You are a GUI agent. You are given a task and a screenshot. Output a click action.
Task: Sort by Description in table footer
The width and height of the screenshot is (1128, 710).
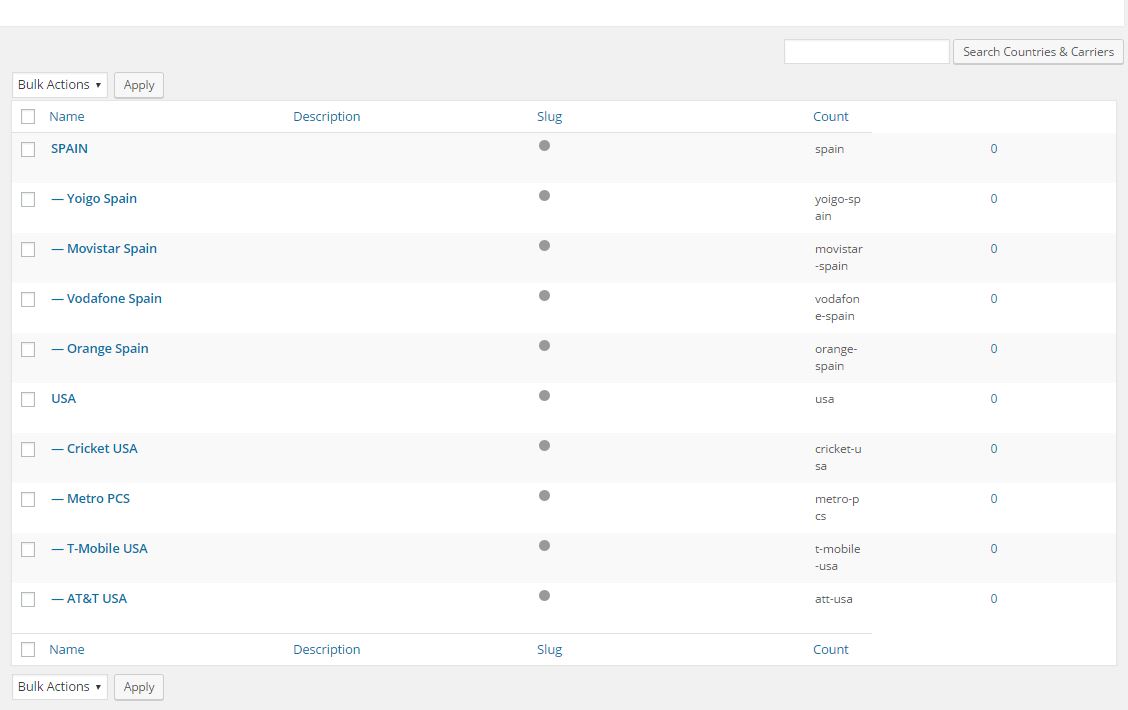pyautogui.click(x=327, y=650)
